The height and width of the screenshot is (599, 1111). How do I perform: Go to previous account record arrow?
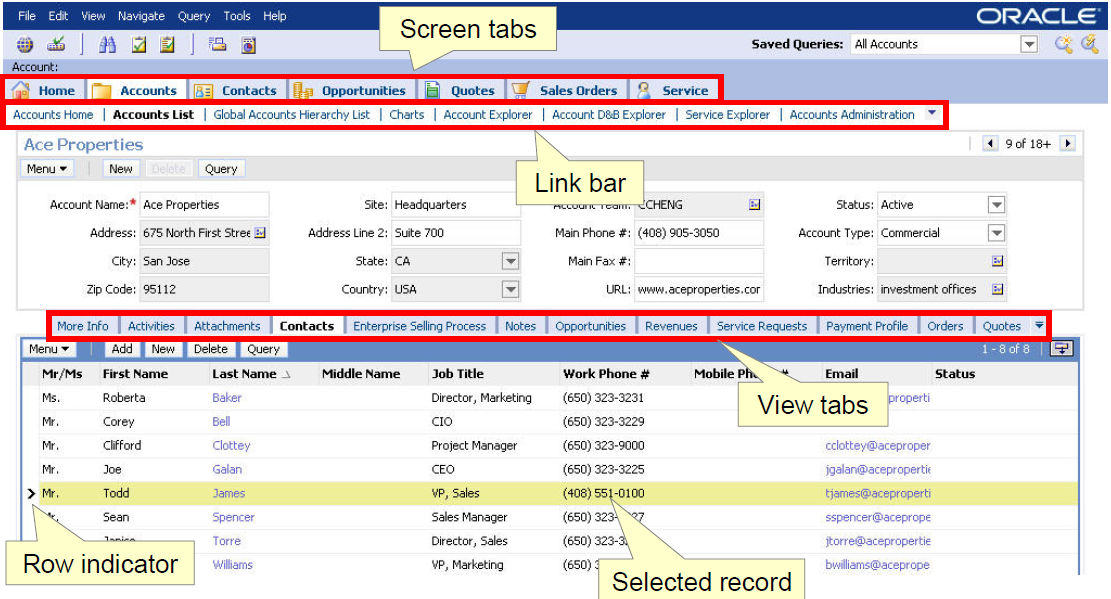pyautogui.click(x=991, y=144)
